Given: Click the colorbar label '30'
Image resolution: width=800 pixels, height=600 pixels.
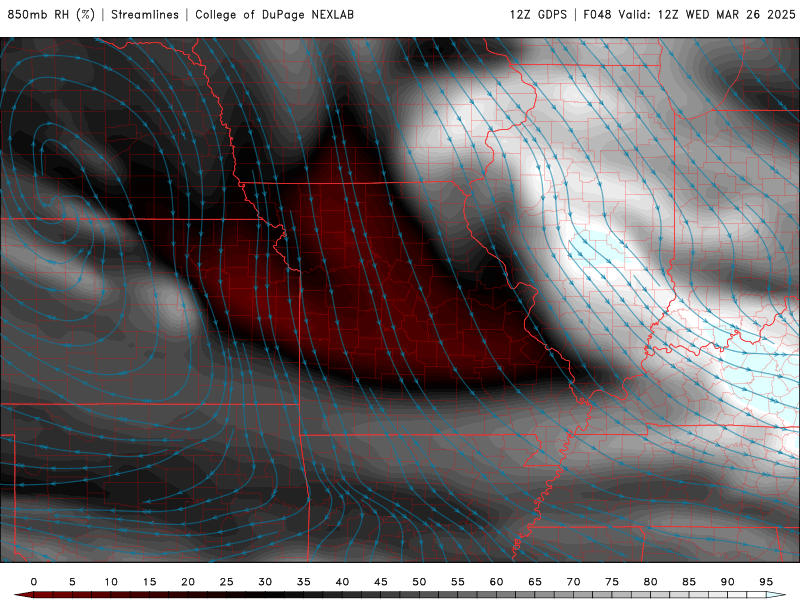Looking at the screenshot, I should click(265, 582).
